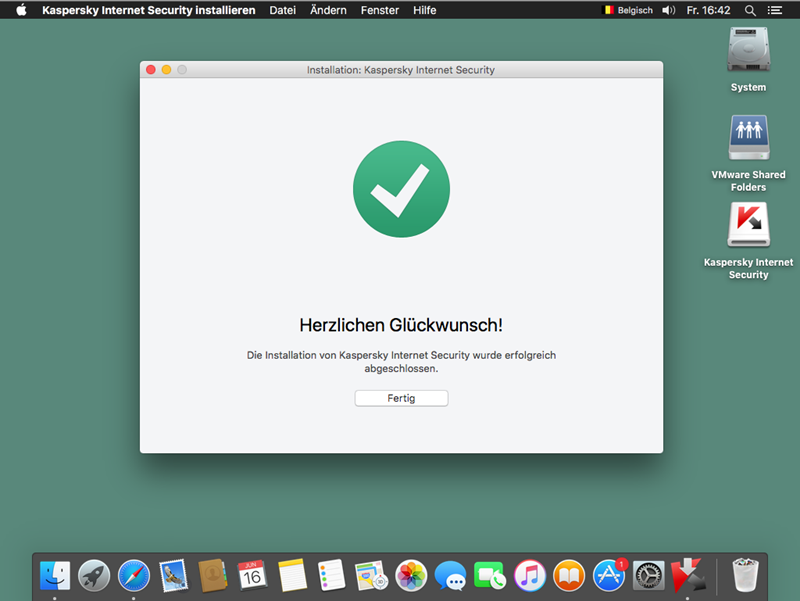Open Belgisch keyboard input source menu
800x601 pixels.
tap(627, 10)
